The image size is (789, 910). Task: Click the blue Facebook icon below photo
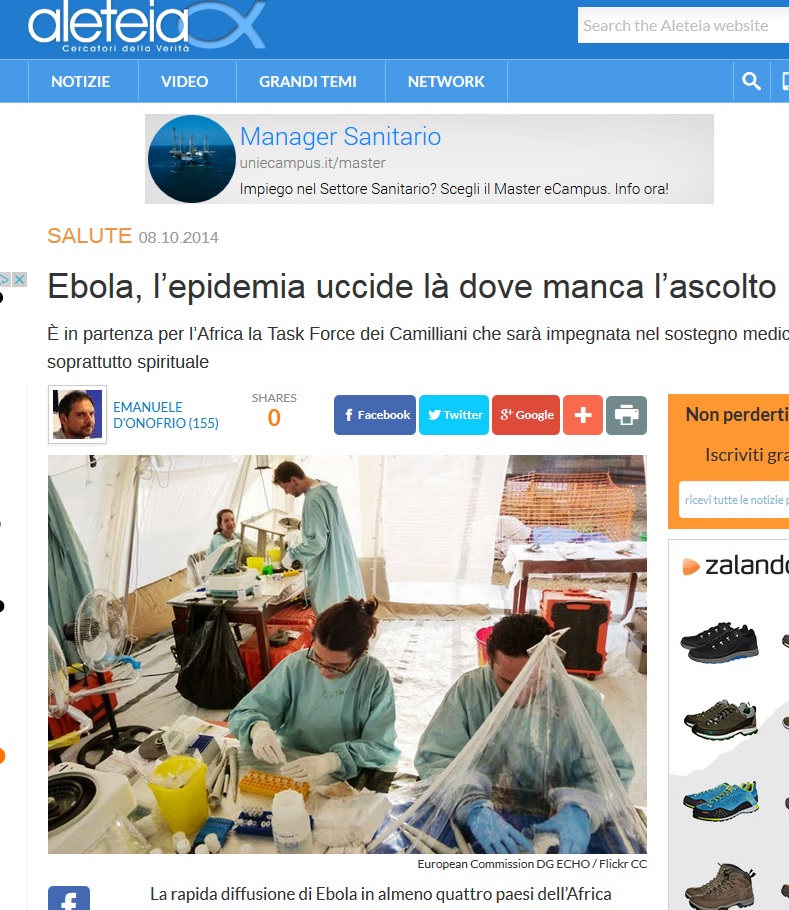(x=68, y=898)
